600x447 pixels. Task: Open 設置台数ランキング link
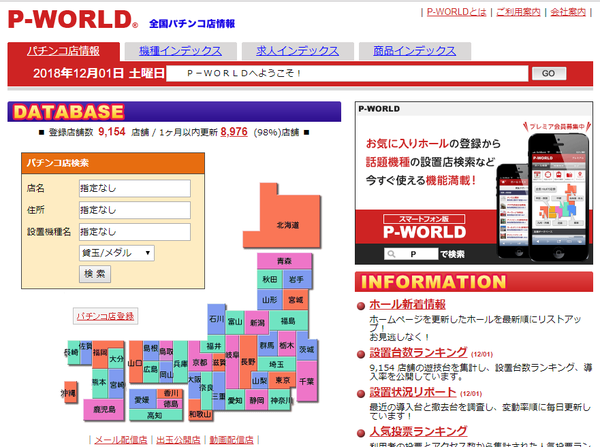tap(418, 352)
